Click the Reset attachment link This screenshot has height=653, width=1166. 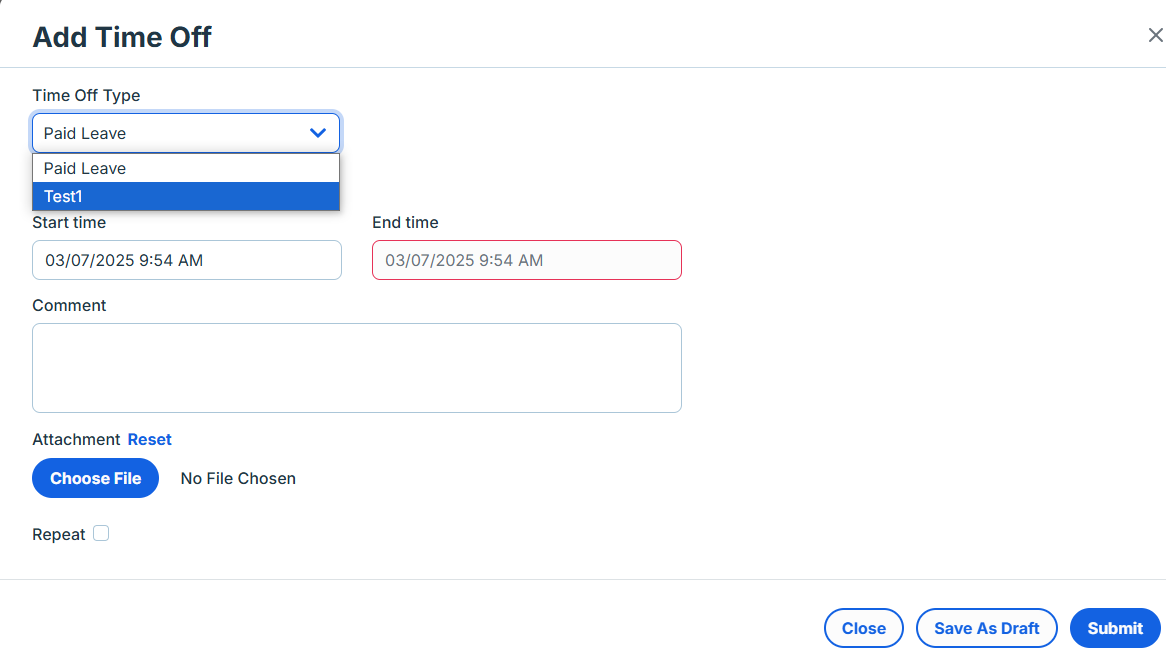pos(149,440)
